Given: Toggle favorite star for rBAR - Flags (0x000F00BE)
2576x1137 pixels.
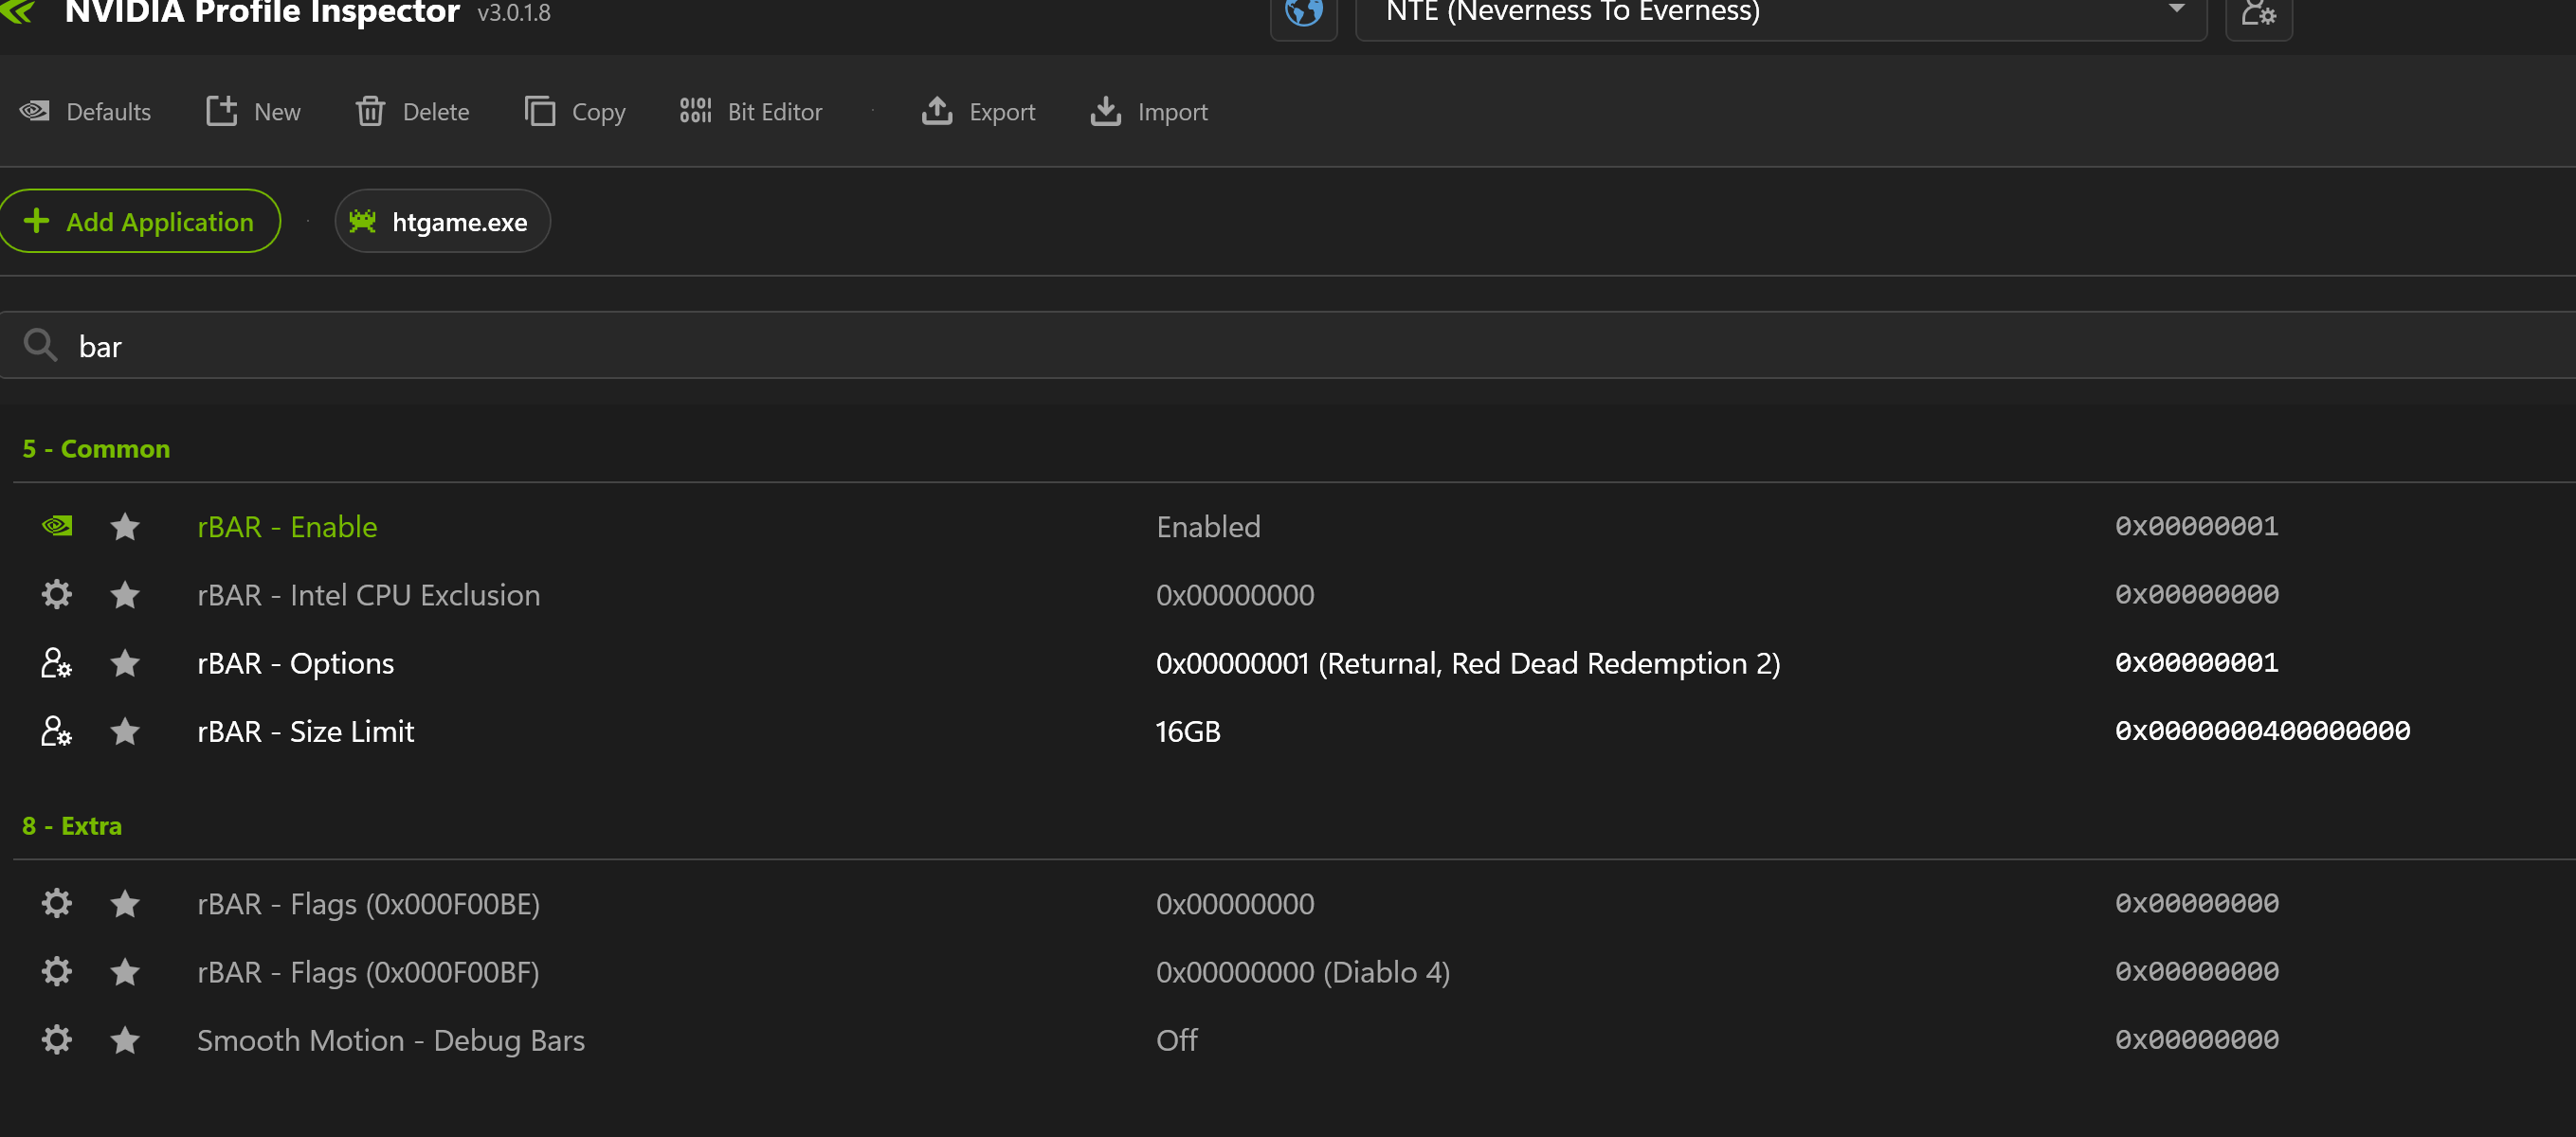Looking at the screenshot, I should [125, 904].
